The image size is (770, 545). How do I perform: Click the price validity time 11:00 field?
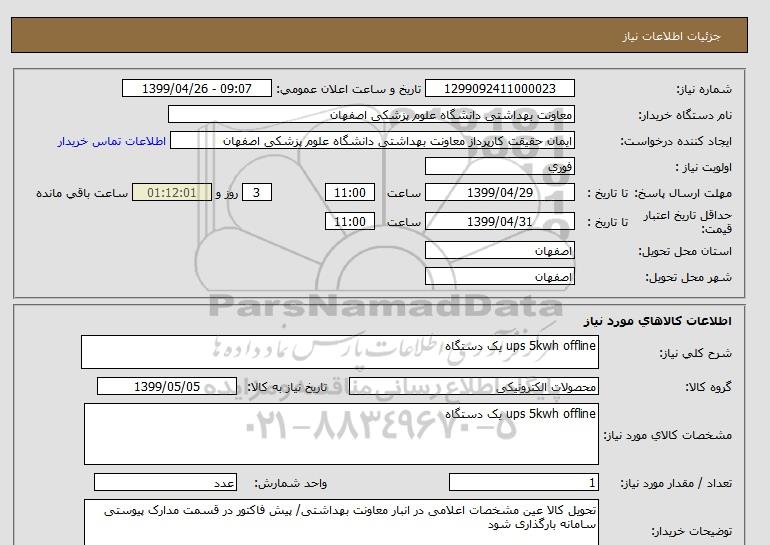(350, 221)
